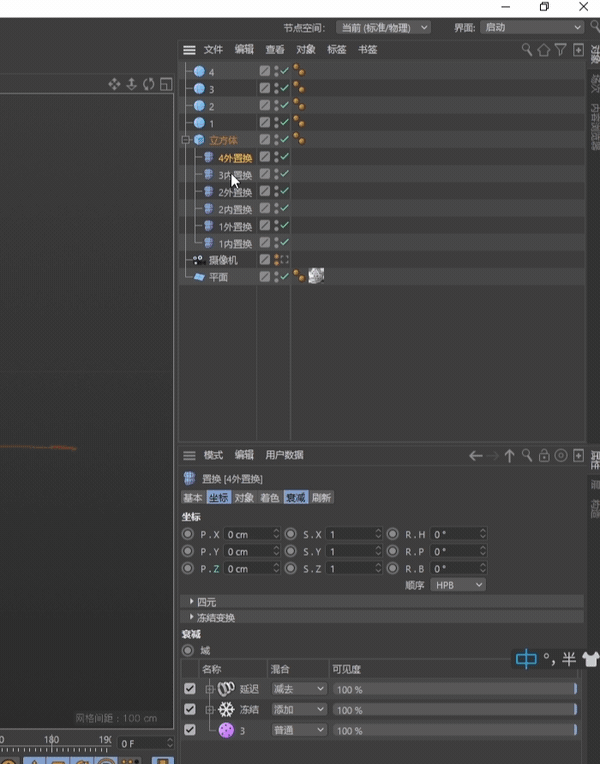Switch to the 基本 tab
600x764 pixels.
click(193, 497)
